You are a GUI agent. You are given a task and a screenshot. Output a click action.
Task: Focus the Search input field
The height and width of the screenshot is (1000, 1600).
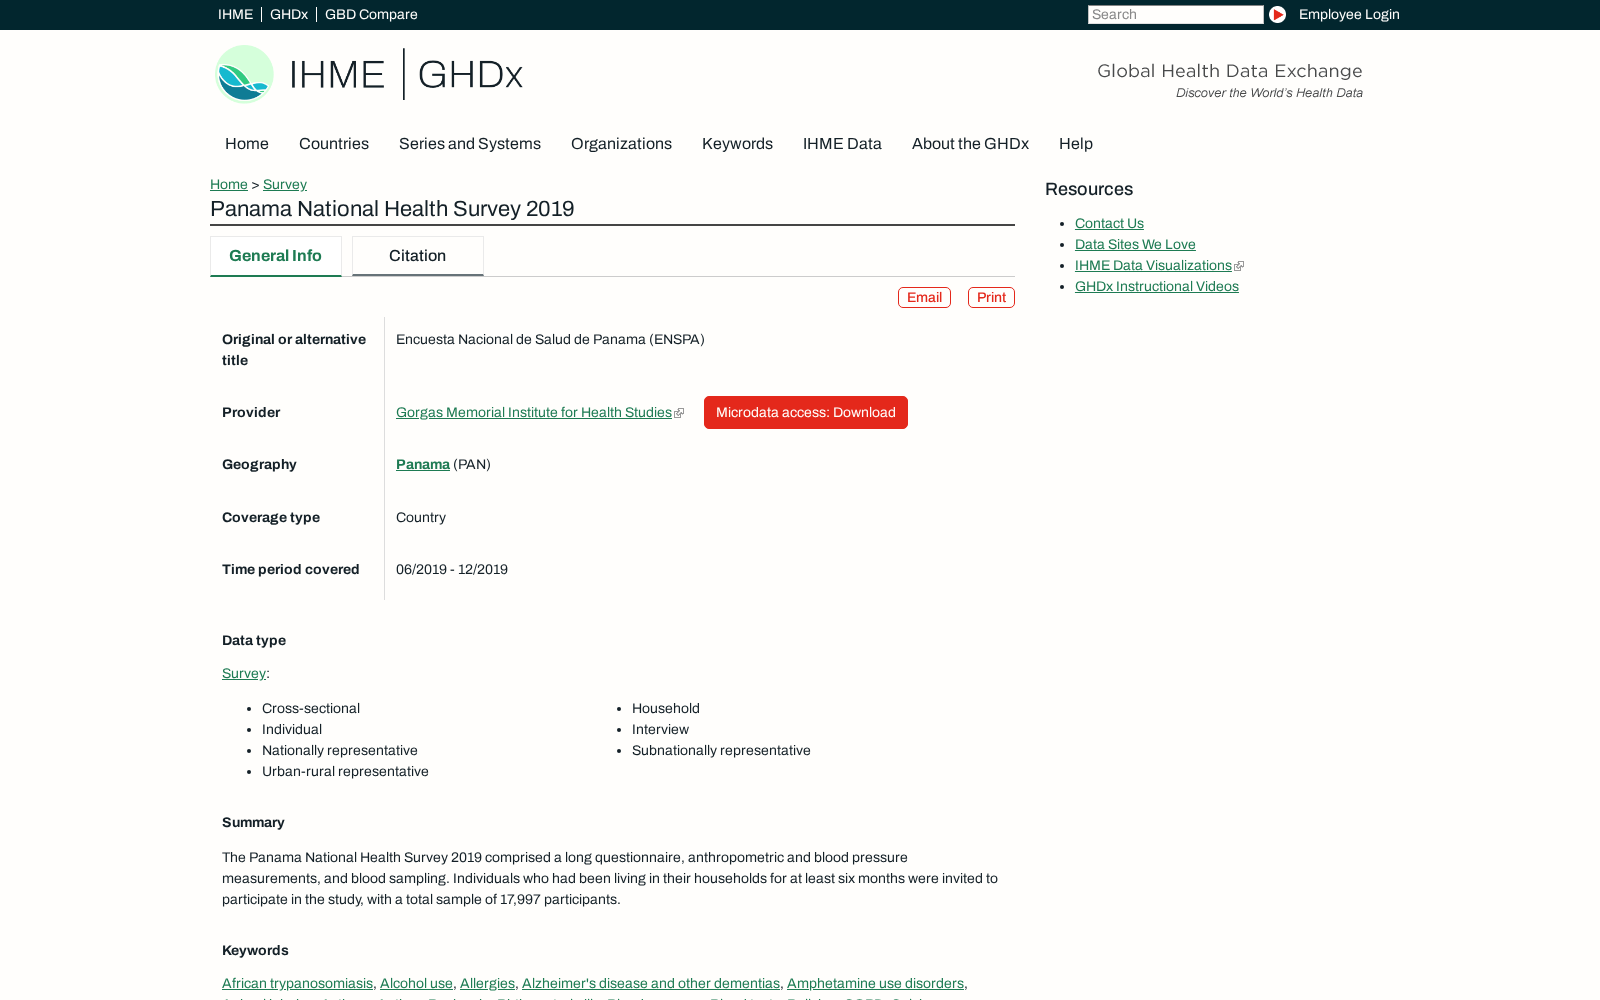(1175, 14)
